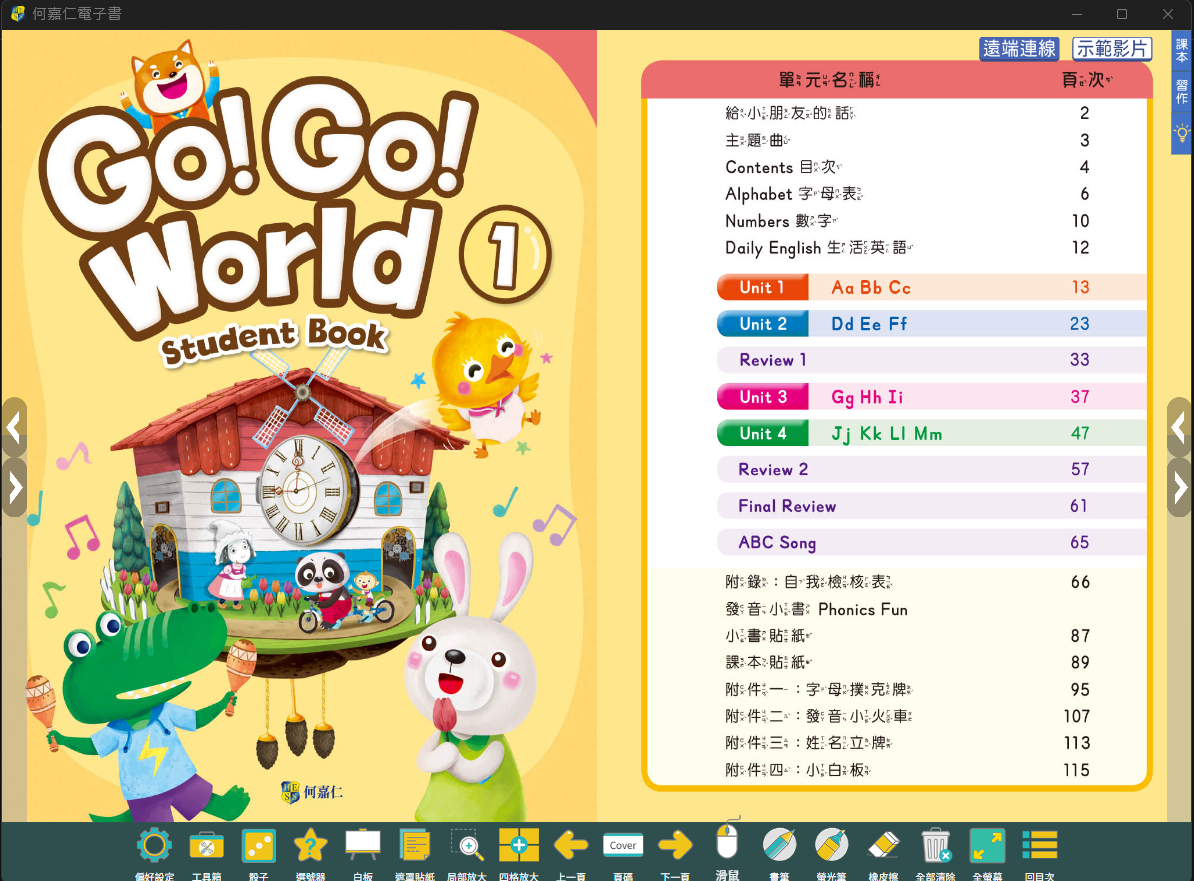Click the right edge upper chevron arrow
Viewport: 1194px width, 881px height.
pos(1179,427)
